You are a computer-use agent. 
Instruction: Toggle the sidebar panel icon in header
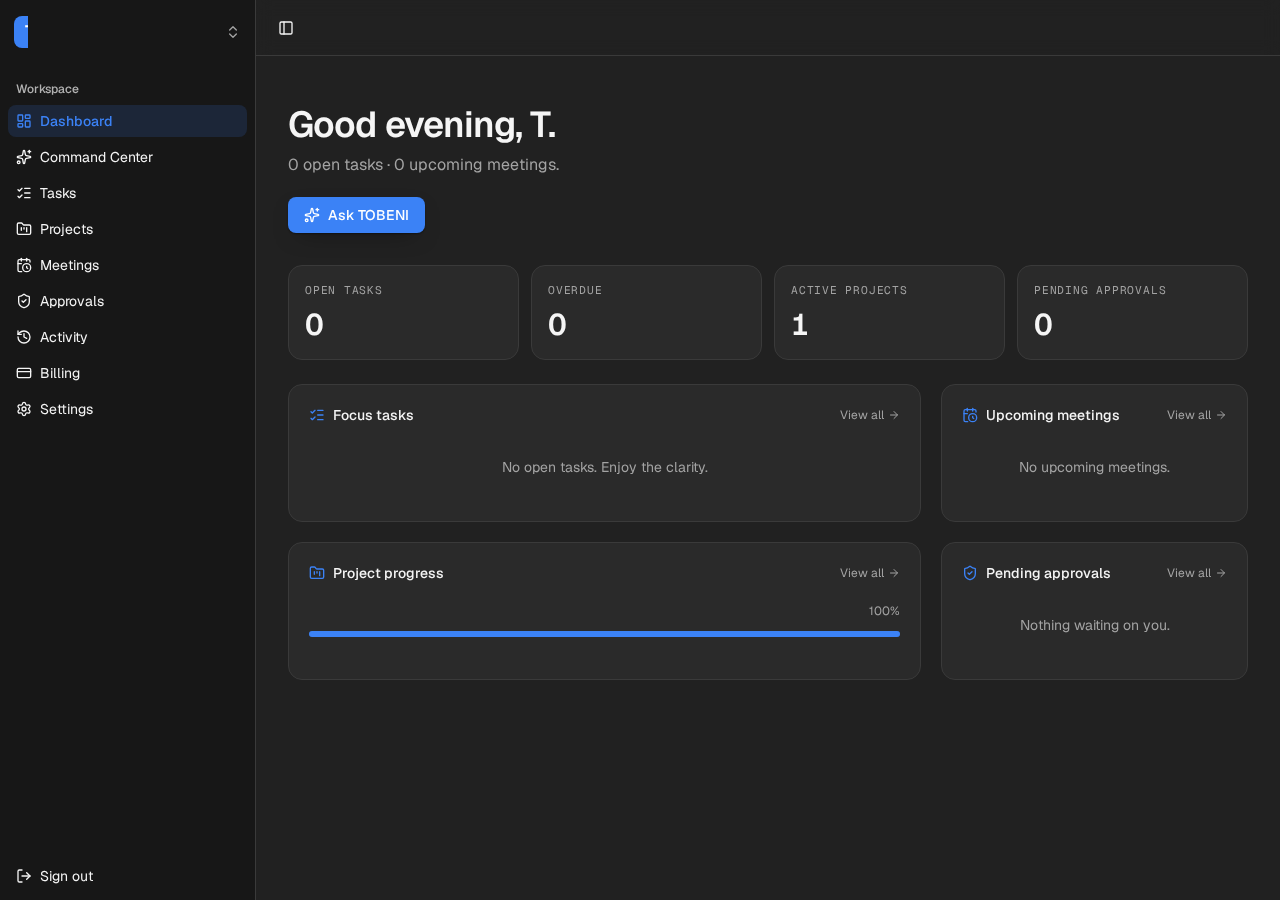click(286, 28)
